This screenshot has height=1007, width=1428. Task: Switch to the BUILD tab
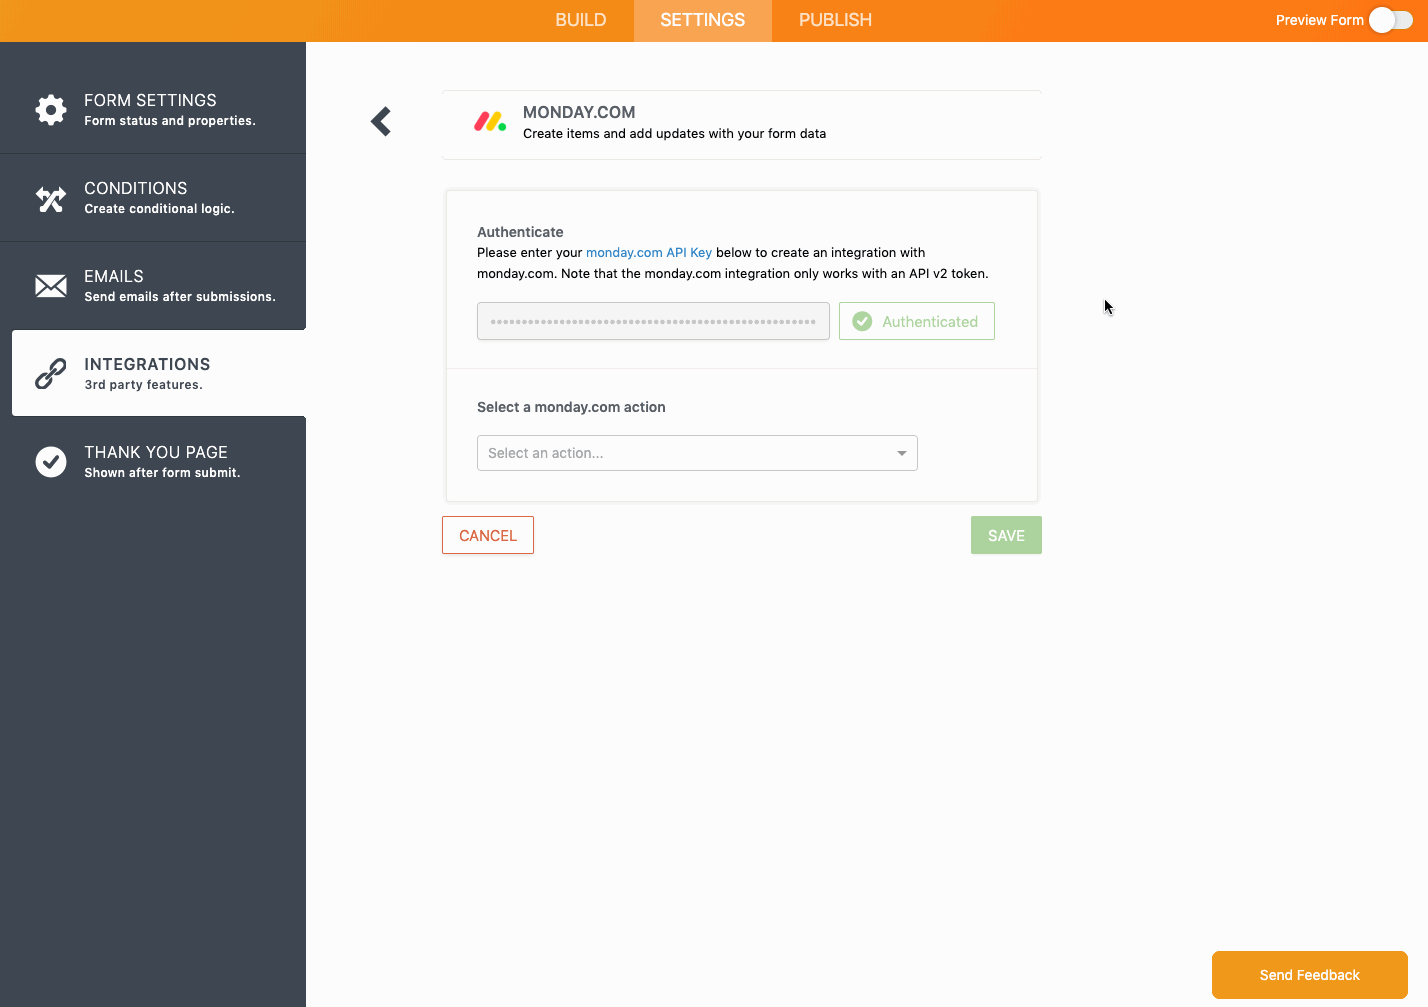point(581,20)
